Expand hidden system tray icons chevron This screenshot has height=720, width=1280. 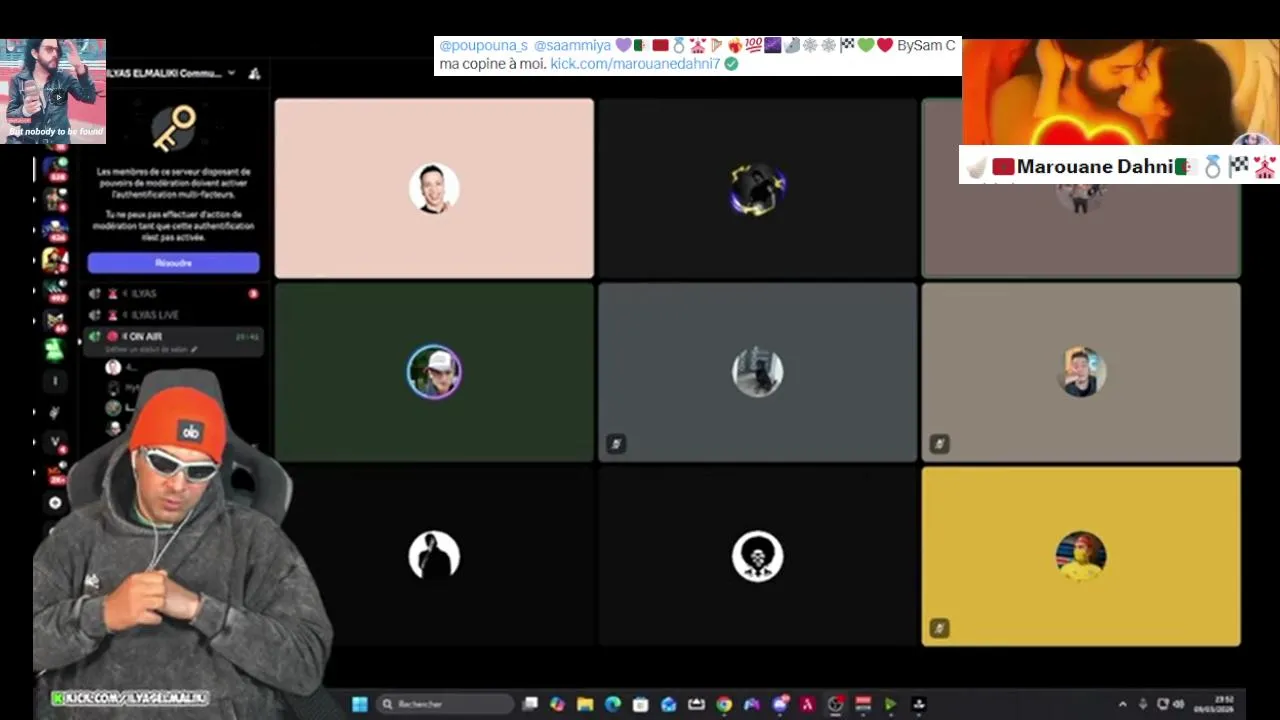(1122, 704)
